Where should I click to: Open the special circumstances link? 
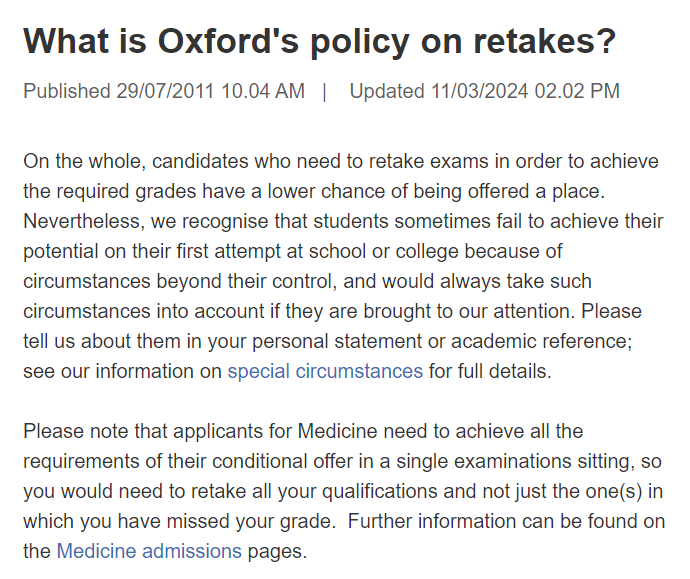pos(325,371)
